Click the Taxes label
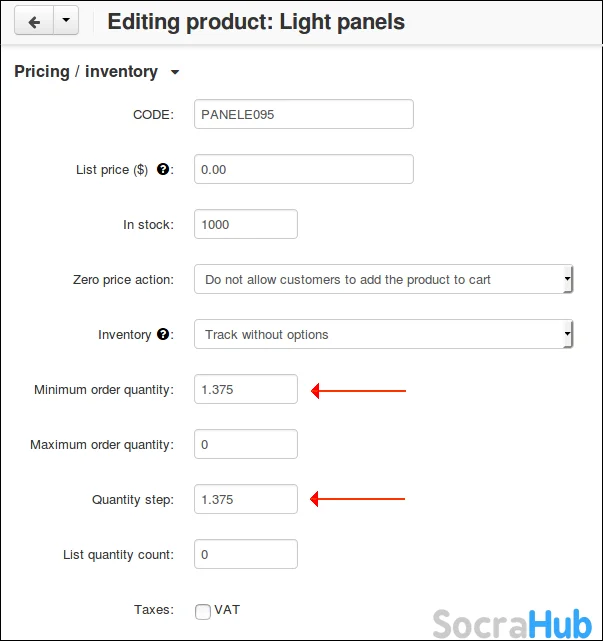 pyautogui.click(x=153, y=609)
